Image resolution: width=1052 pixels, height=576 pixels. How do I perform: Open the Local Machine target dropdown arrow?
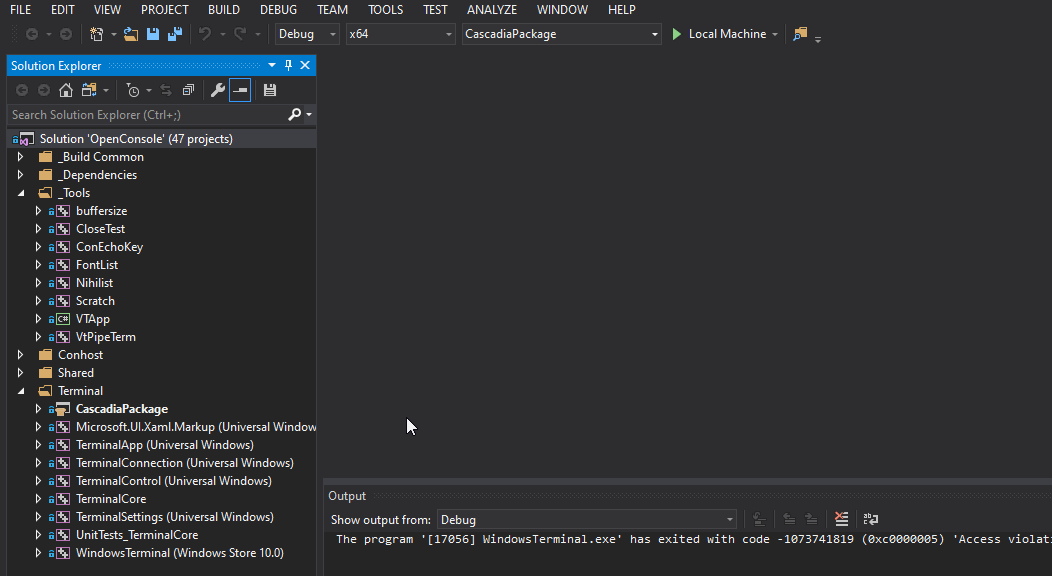click(x=775, y=34)
